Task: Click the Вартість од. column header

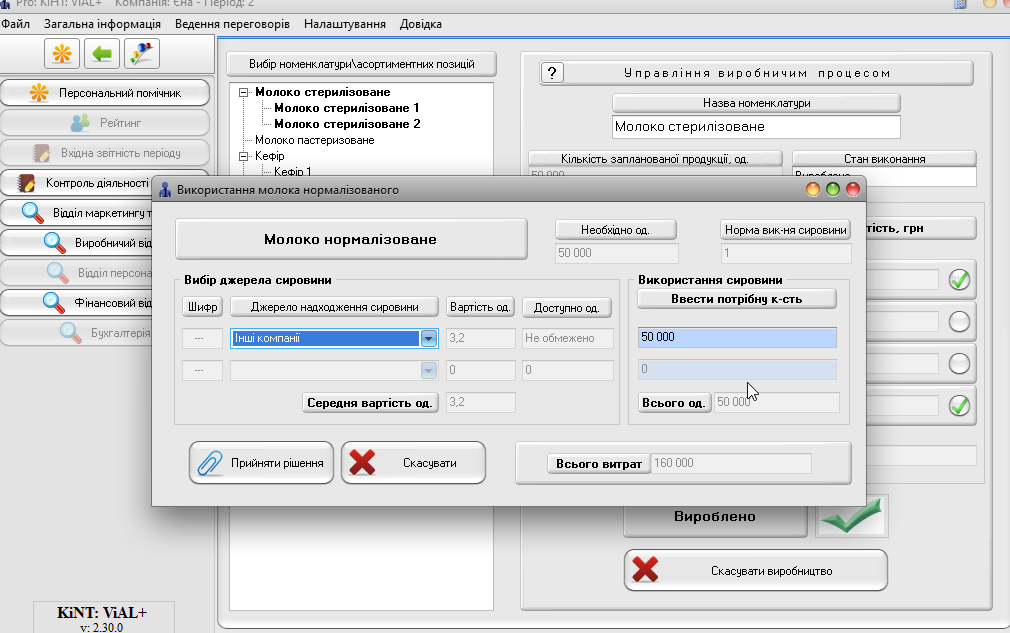Action: tap(480, 307)
